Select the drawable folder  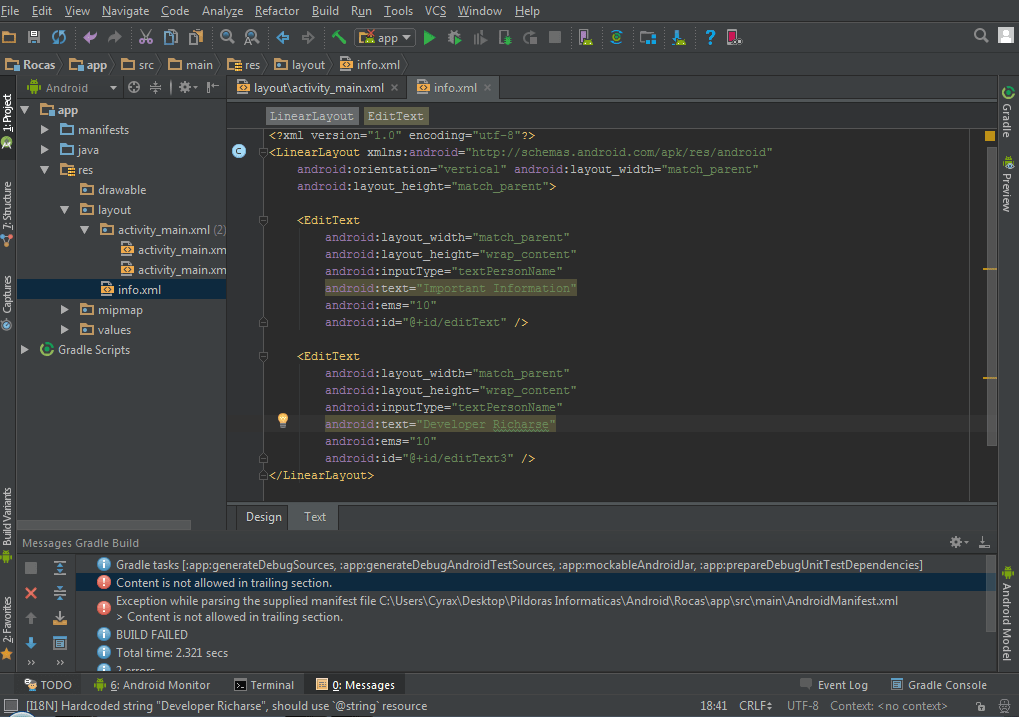(x=122, y=189)
